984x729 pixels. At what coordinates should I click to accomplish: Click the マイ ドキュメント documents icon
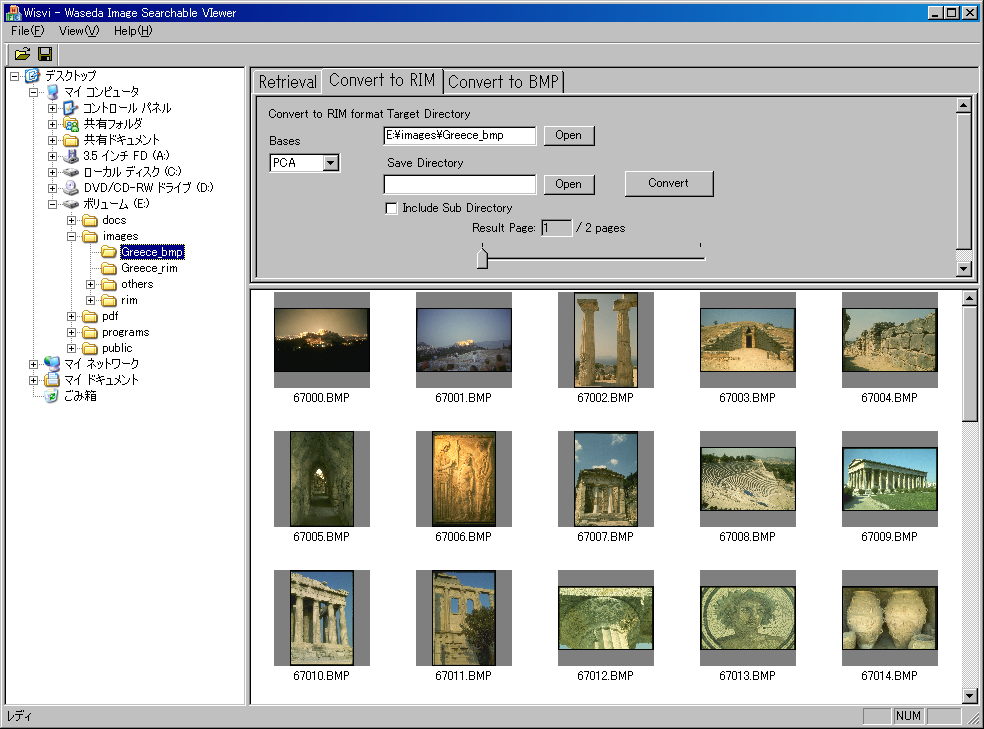pos(52,380)
